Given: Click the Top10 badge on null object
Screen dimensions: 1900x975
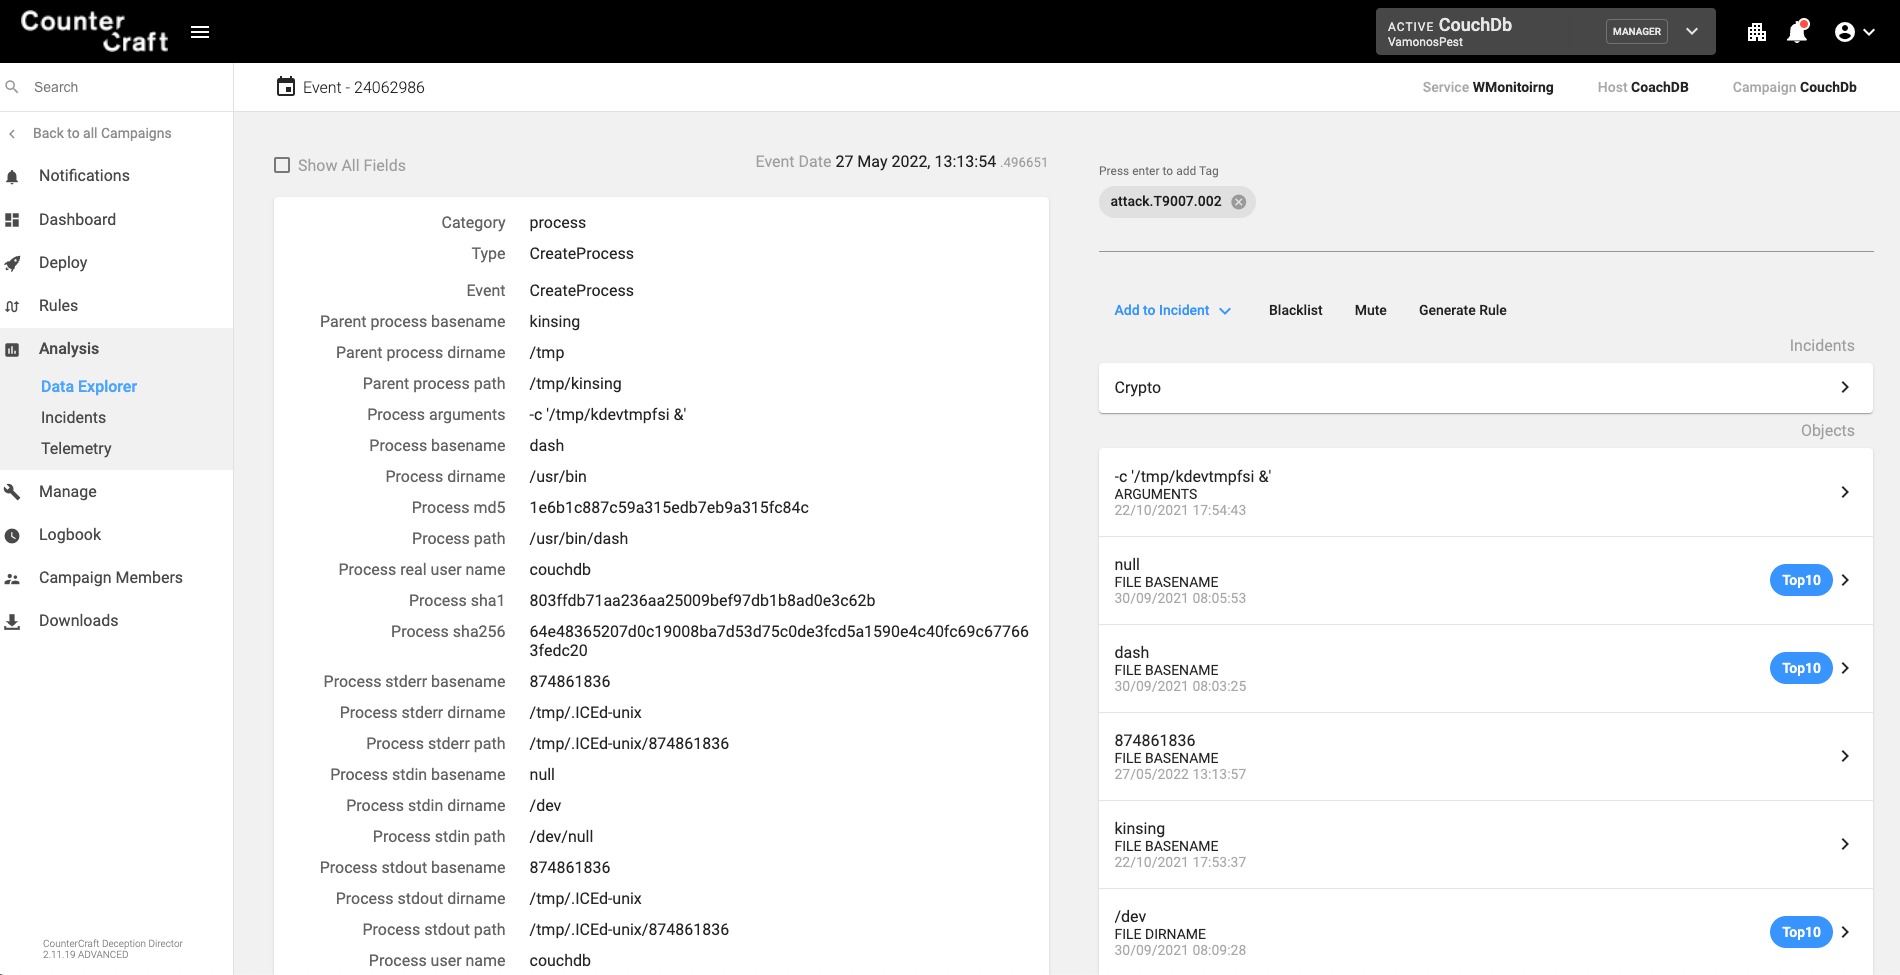Looking at the screenshot, I should [1801, 580].
